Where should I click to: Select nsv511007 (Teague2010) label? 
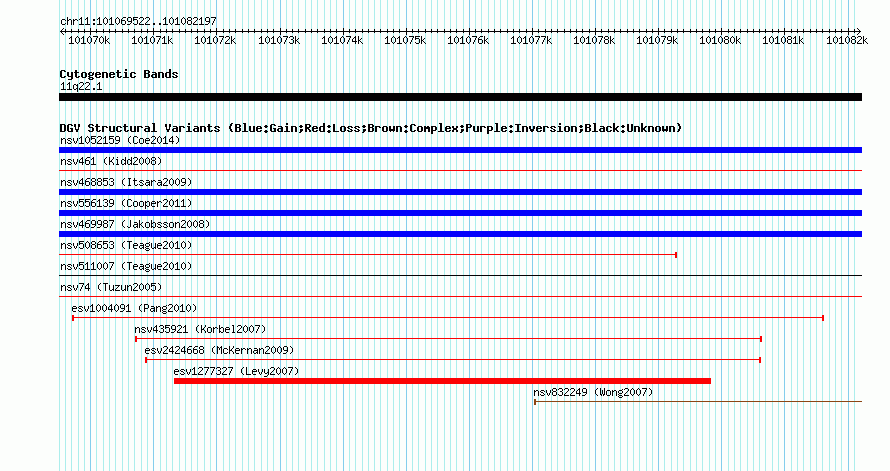pos(126,266)
